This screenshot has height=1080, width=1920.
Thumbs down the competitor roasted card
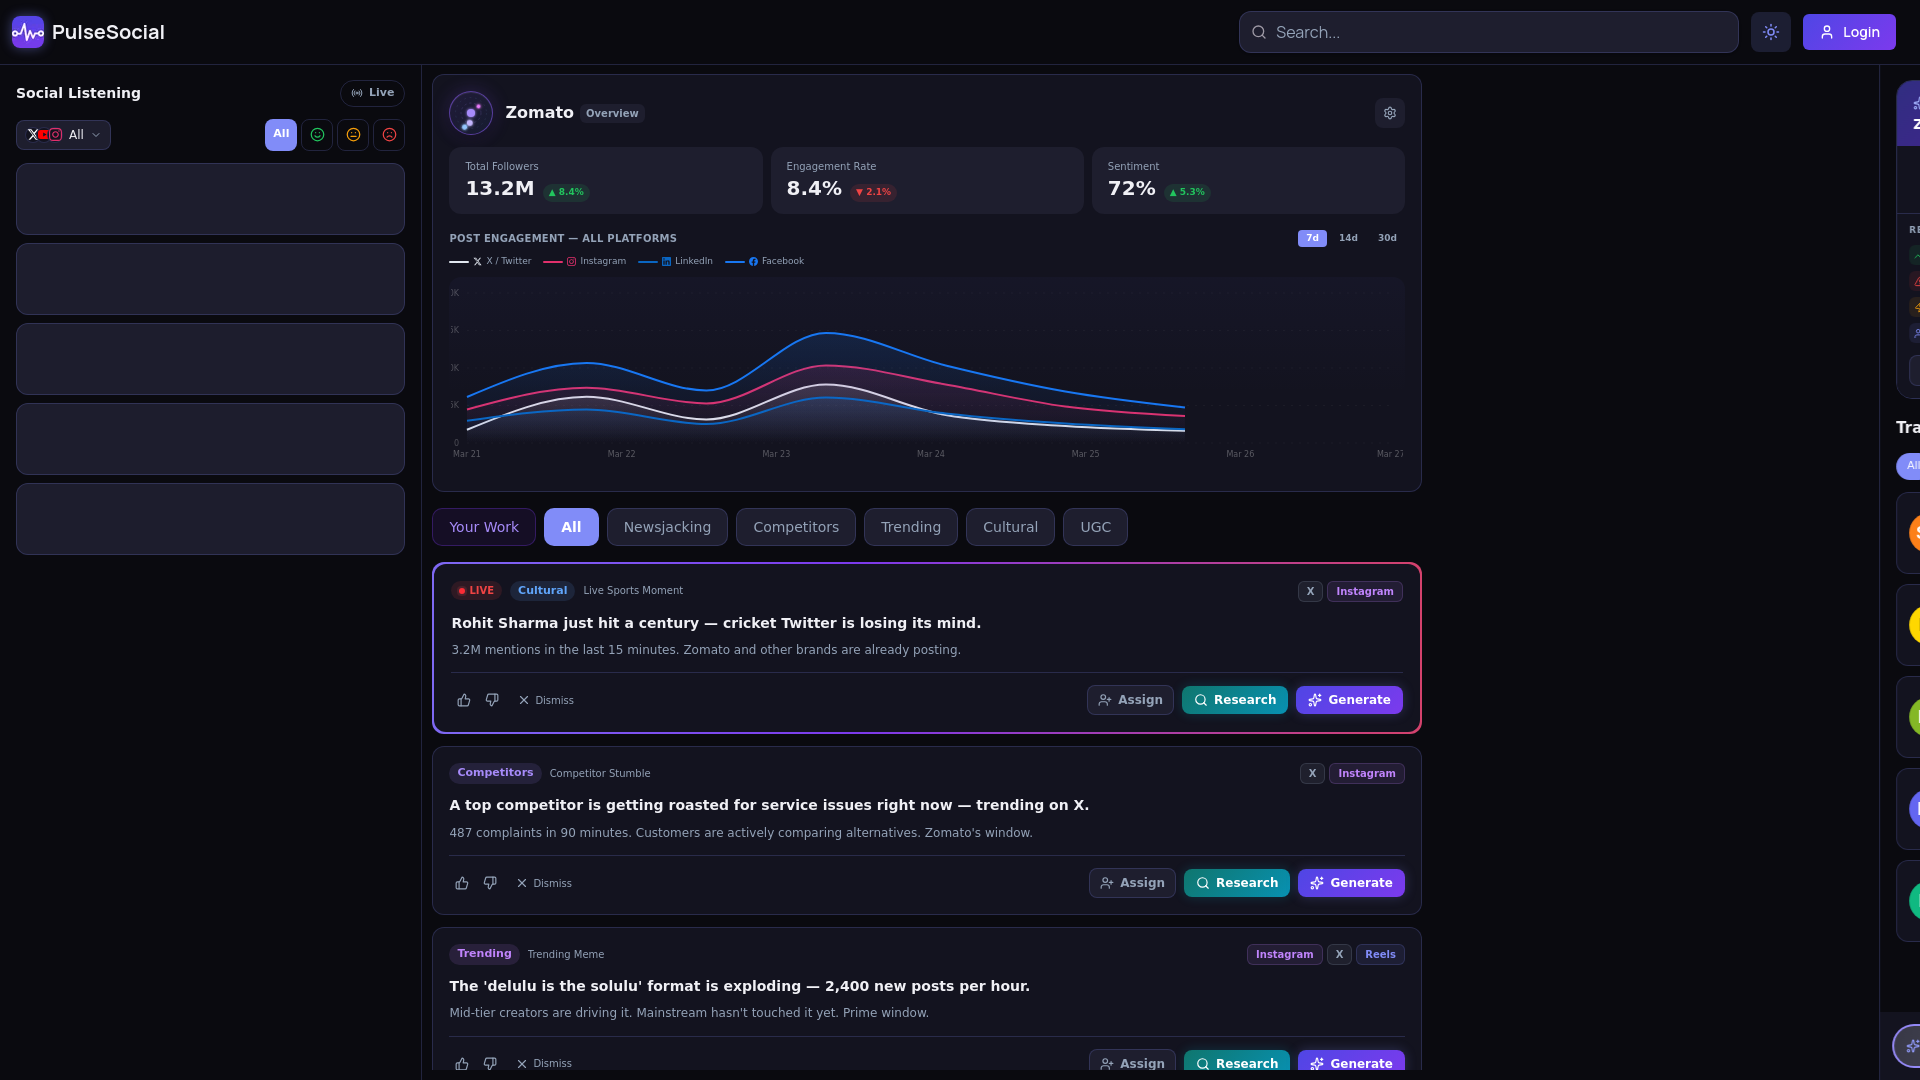(490, 883)
